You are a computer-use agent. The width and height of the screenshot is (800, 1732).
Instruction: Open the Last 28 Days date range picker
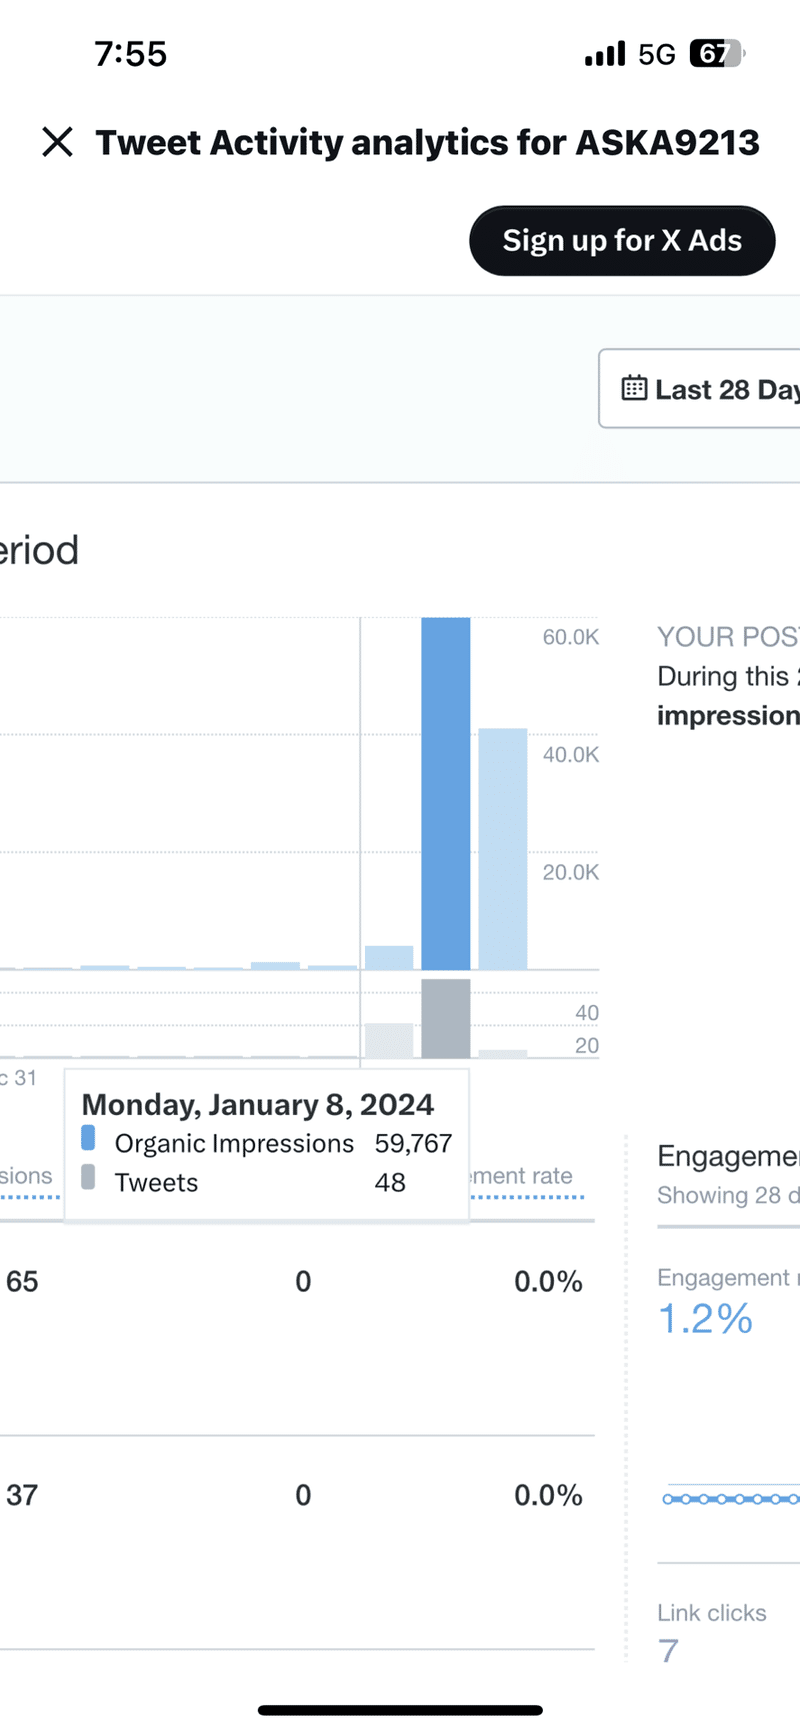point(699,389)
